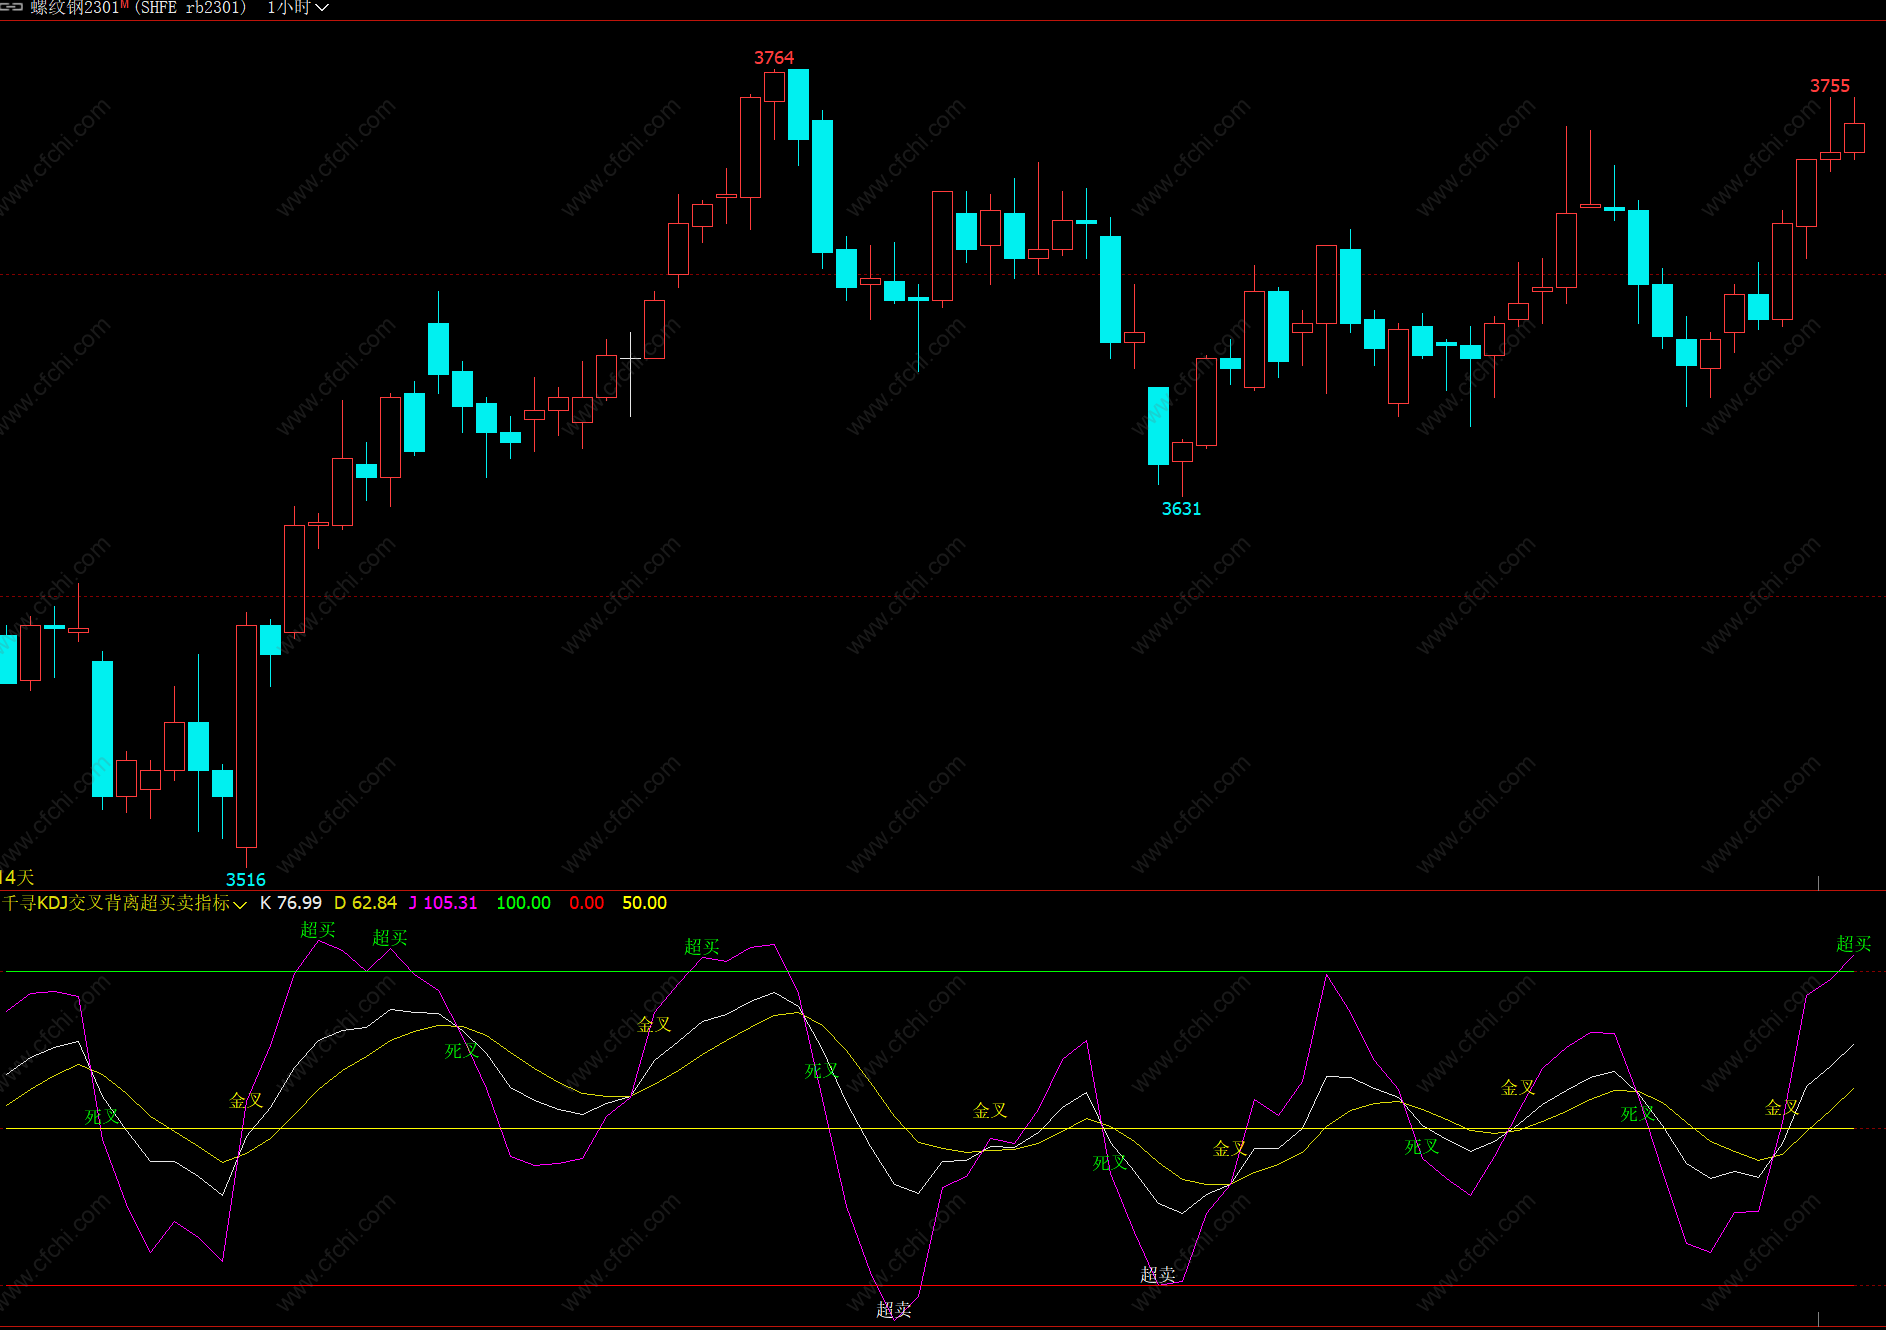Click the J 105.31 indicator value
The height and width of the screenshot is (1330, 1886).
[443, 903]
